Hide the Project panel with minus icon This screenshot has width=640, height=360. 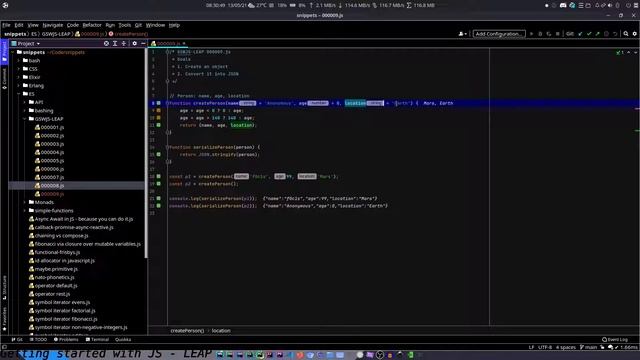click(x=143, y=43)
